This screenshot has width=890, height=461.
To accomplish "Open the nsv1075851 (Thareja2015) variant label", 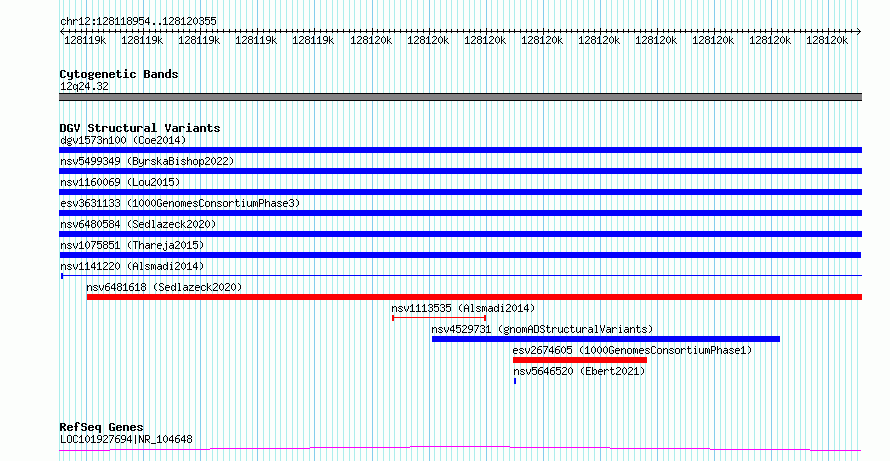I will tap(132, 245).
